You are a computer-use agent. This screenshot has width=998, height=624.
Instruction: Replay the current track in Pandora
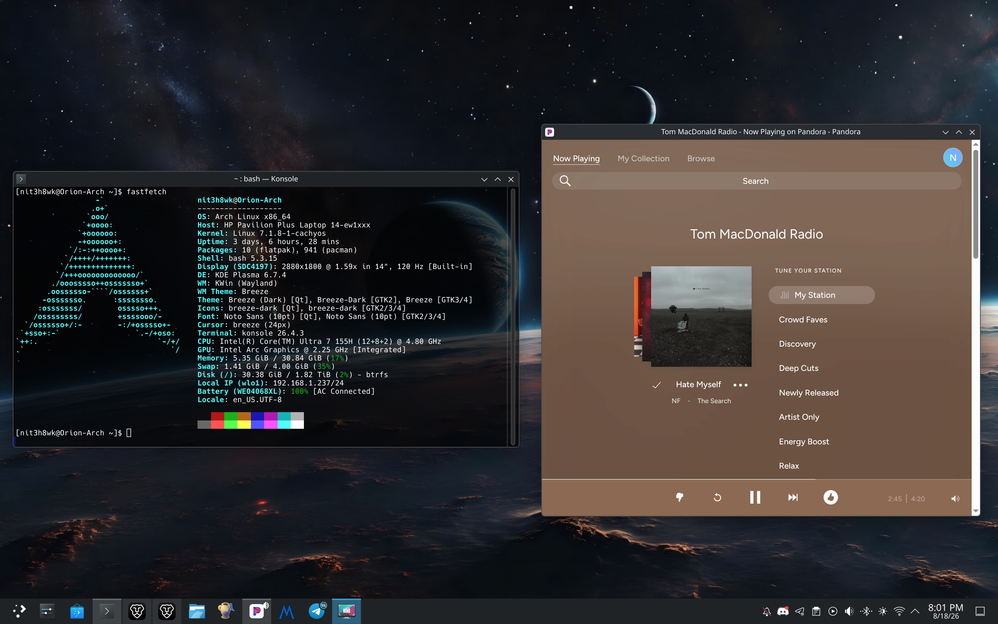coord(717,497)
